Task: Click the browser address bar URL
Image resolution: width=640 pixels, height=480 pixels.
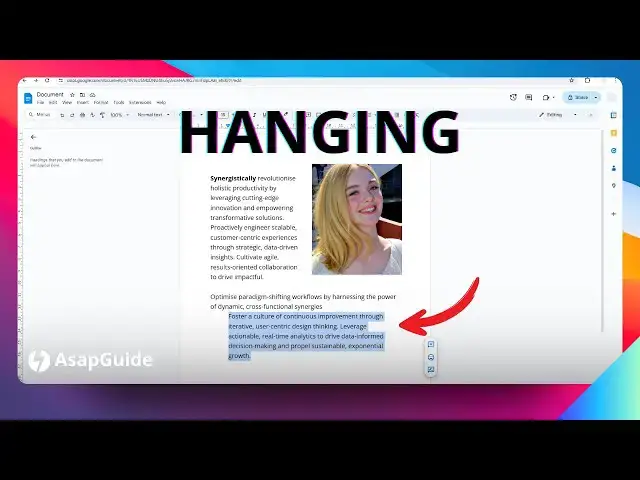Action: click(154, 80)
